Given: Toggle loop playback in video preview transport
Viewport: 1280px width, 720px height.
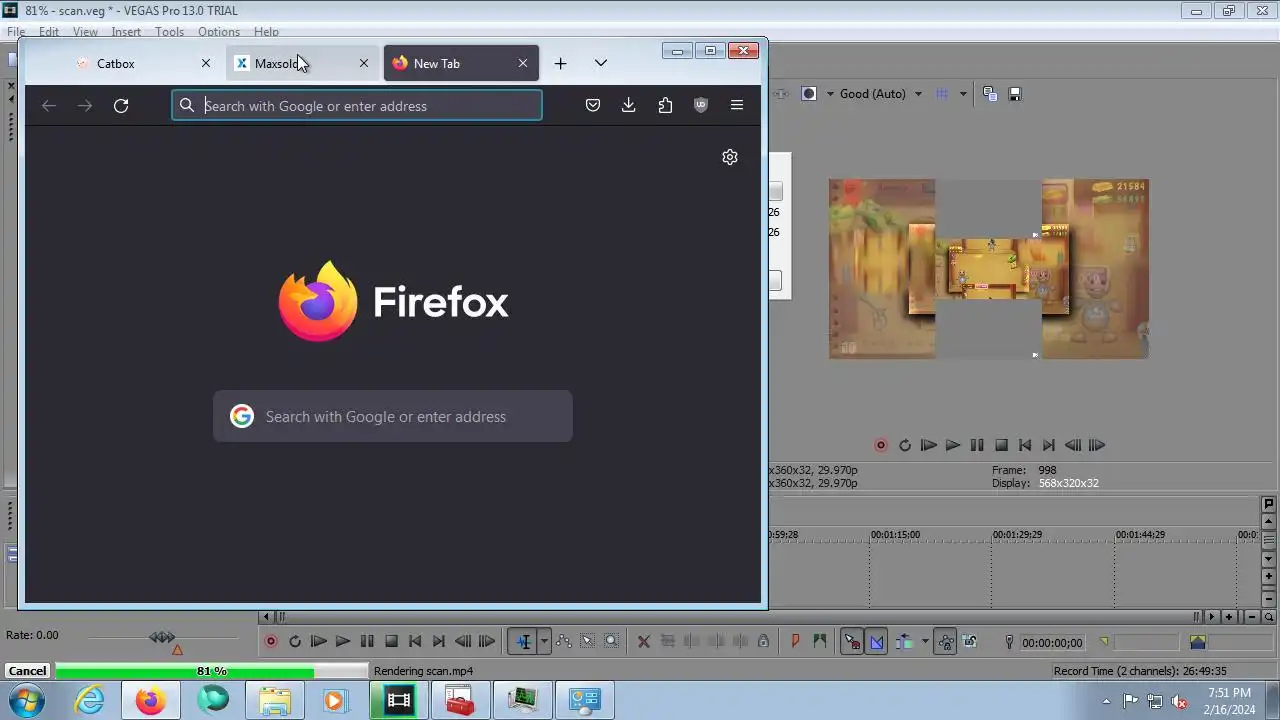Looking at the screenshot, I should (905, 445).
